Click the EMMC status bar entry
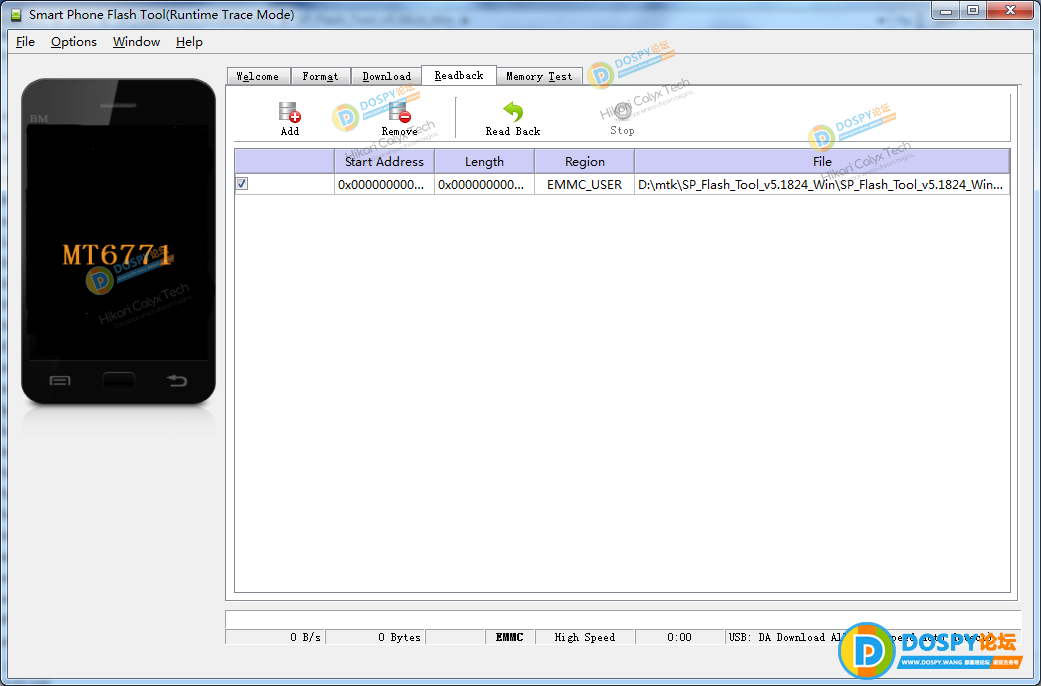1041x686 pixels. click(x=509, y=637)
